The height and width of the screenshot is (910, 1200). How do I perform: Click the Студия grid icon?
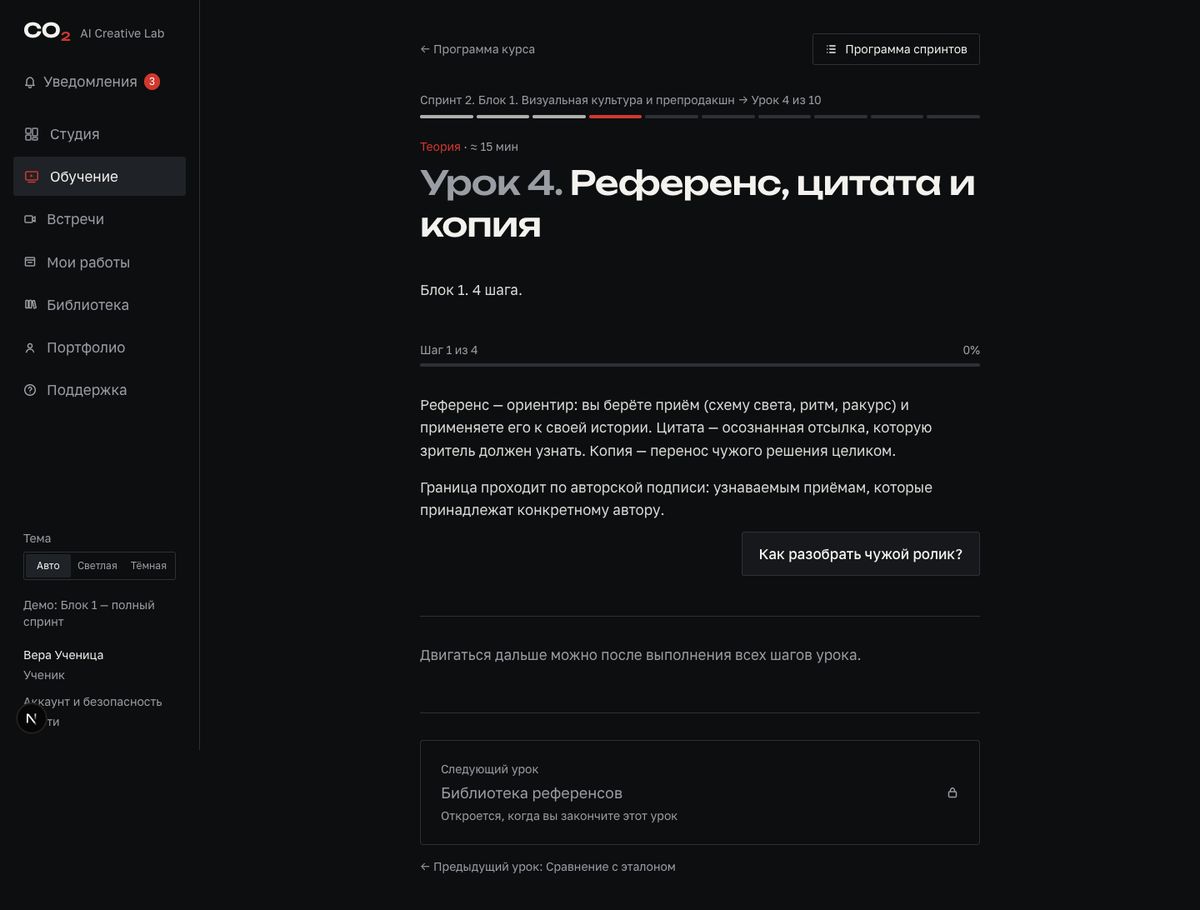[32, 134]
